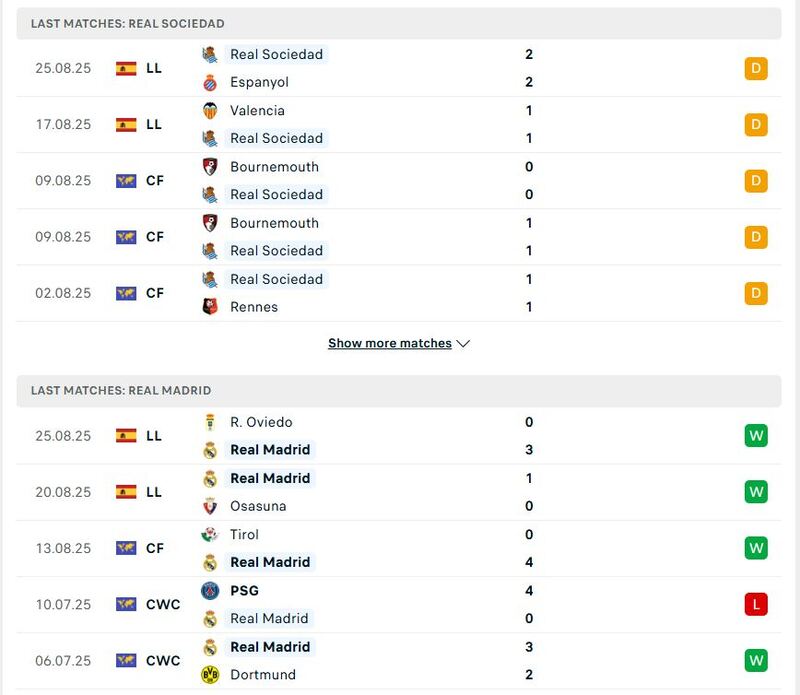This screenshot has width=800, height=695.
Task: Click the Borussia Dortmund crest
Action: (210, 675)
